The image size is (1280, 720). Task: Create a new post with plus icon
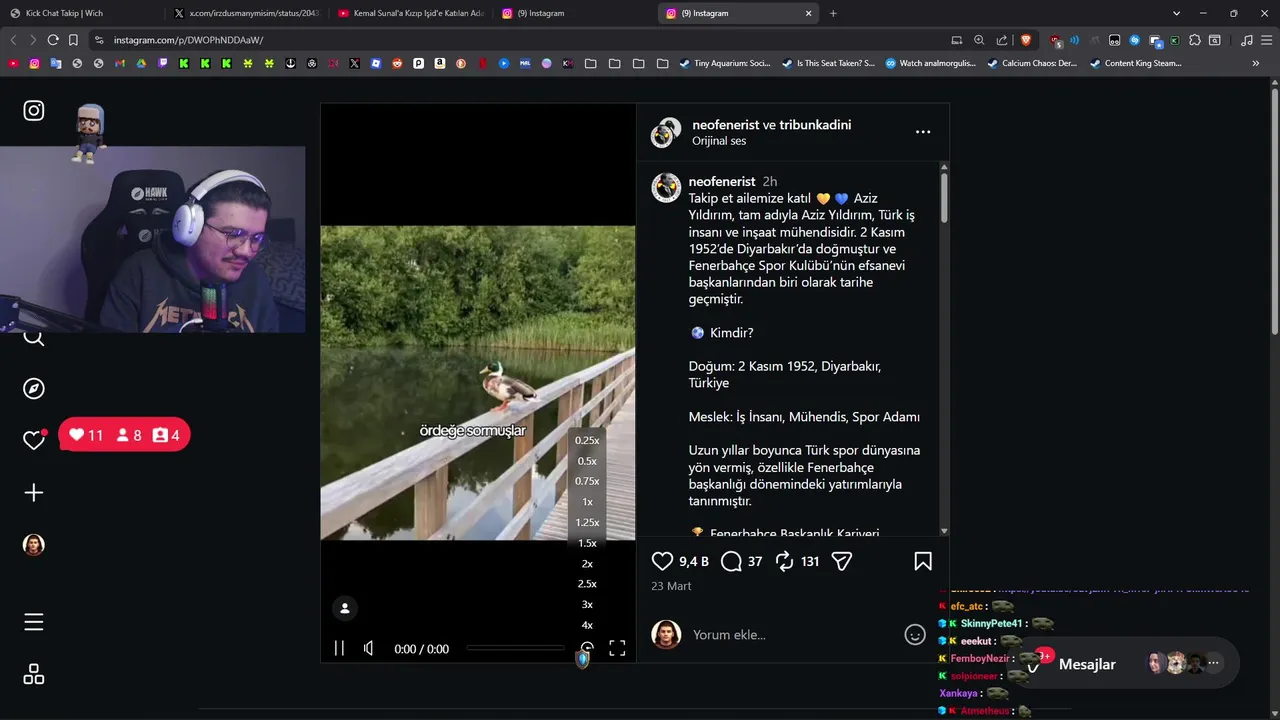[34, 493]
